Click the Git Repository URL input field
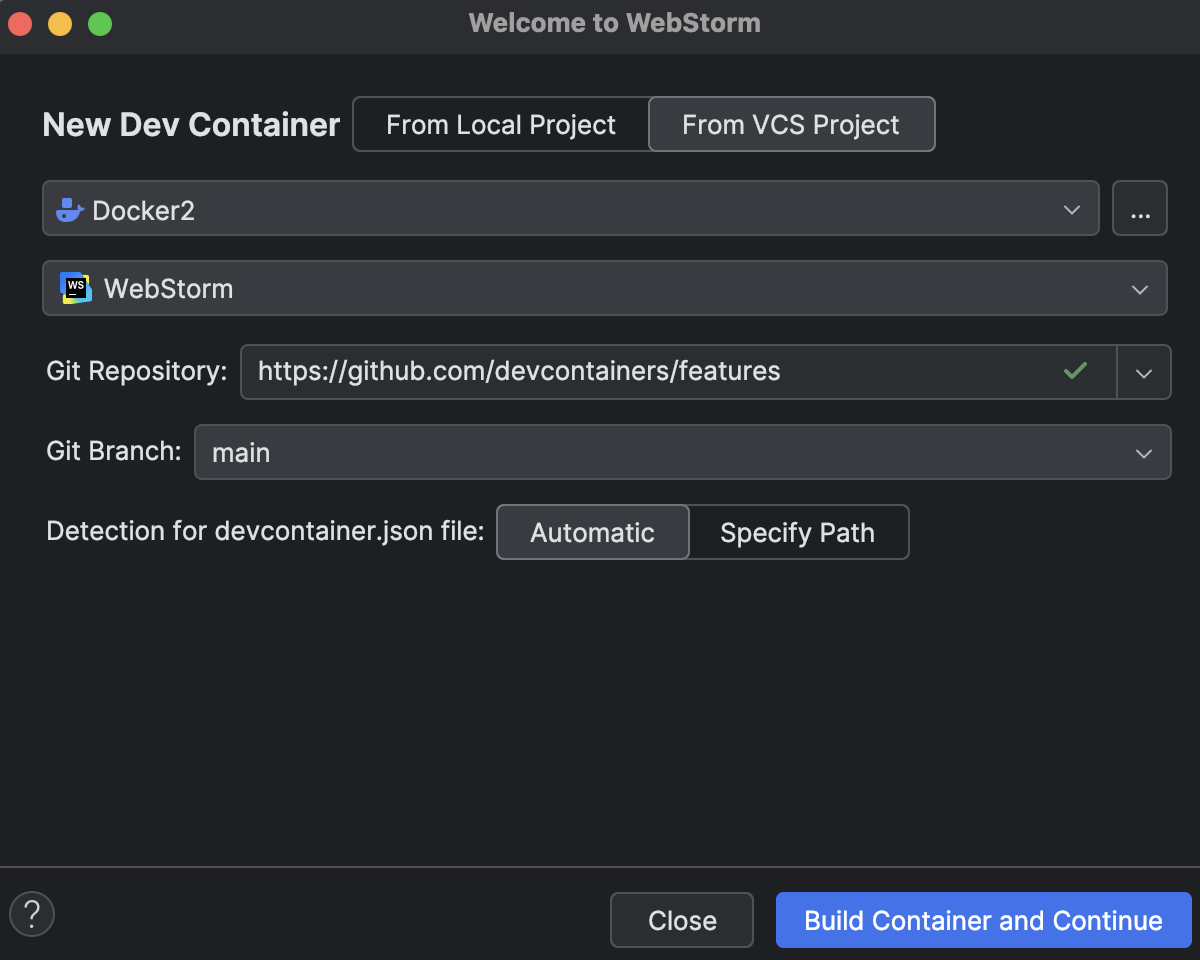The width and height of the screenshot is (1200, 960). [678, 372]
